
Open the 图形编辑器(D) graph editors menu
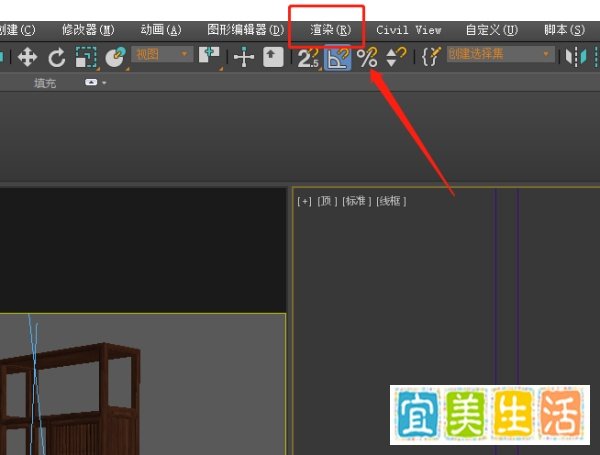click(x=245, y=30)
